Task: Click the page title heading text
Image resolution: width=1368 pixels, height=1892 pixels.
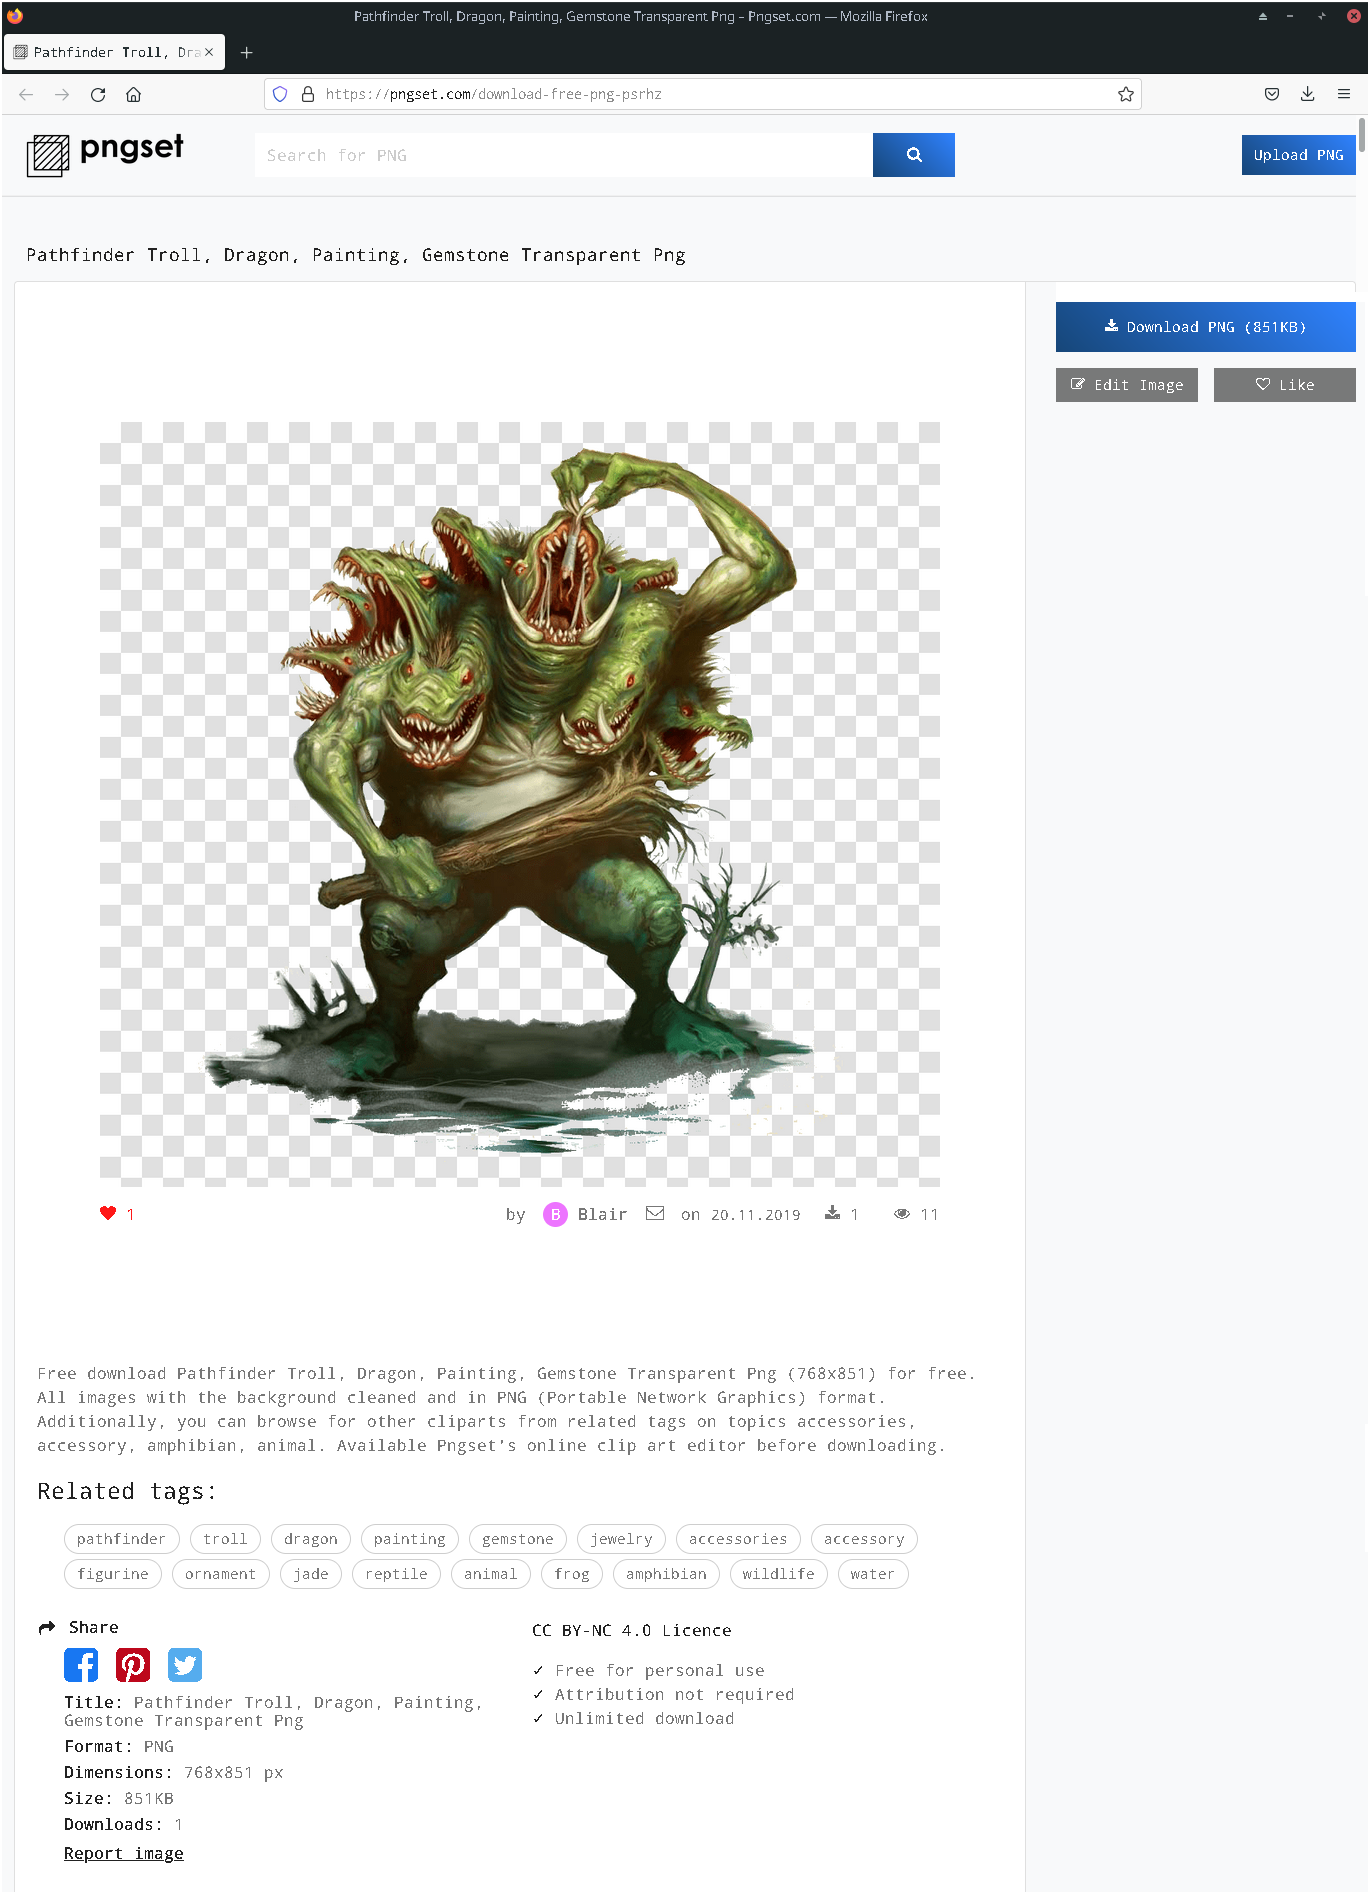Action: tap(356, 255)
